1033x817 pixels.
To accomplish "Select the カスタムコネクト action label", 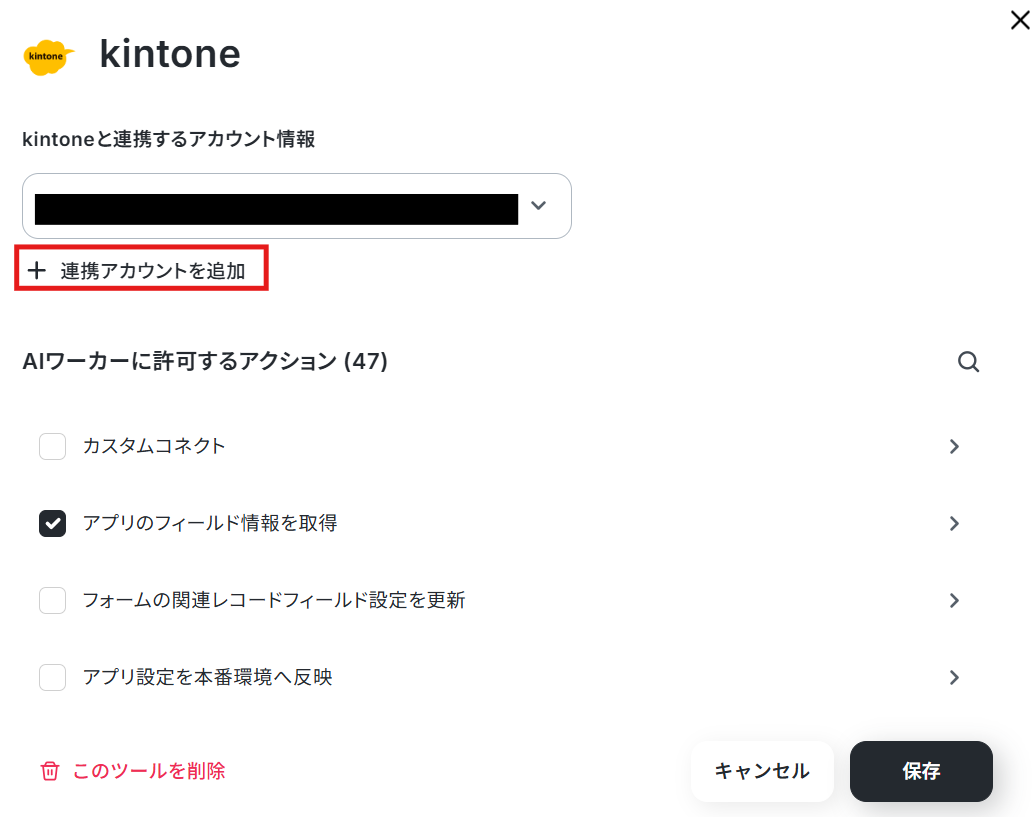I will 154,446.
